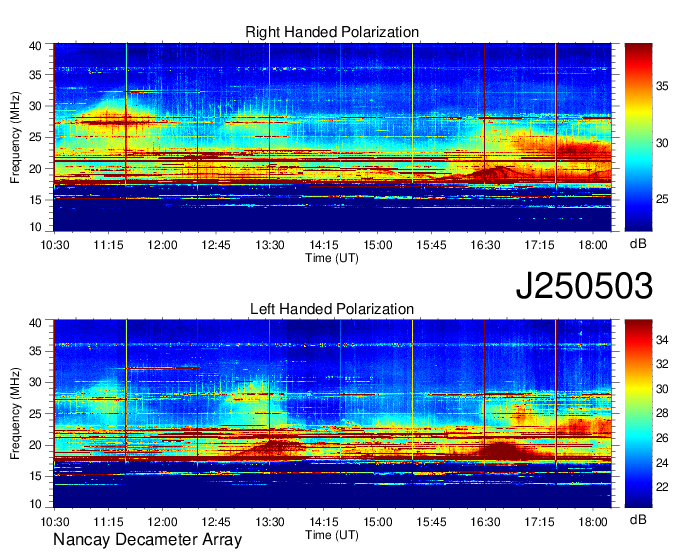Click the arc feature near 16:30 in Right Handed spectrogram
680x552 pixels.
[x=494, y=173]
